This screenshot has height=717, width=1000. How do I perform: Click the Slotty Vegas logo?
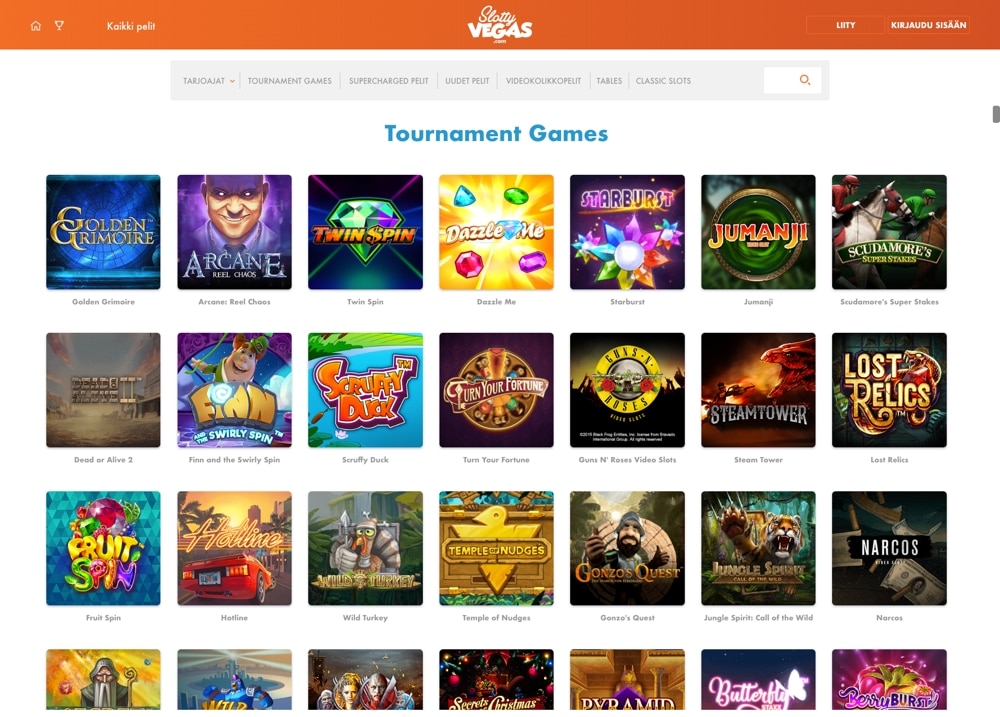point(499,25)
